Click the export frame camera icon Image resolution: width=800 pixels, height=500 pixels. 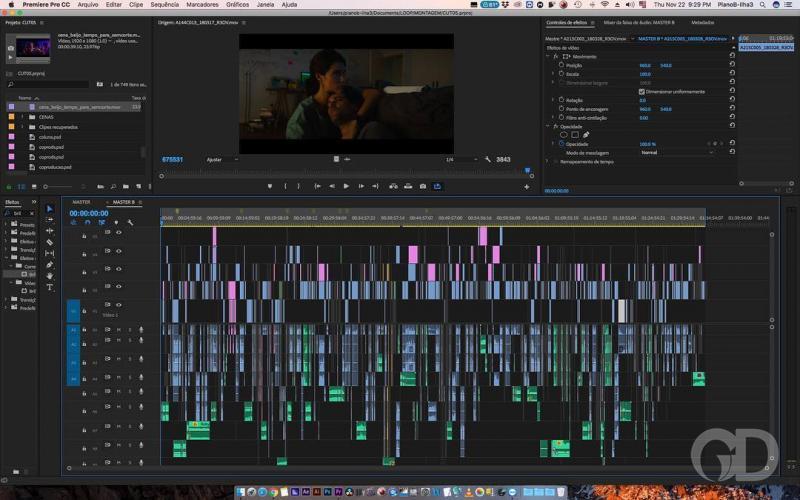pyautogui.click(x=423, y=186)
